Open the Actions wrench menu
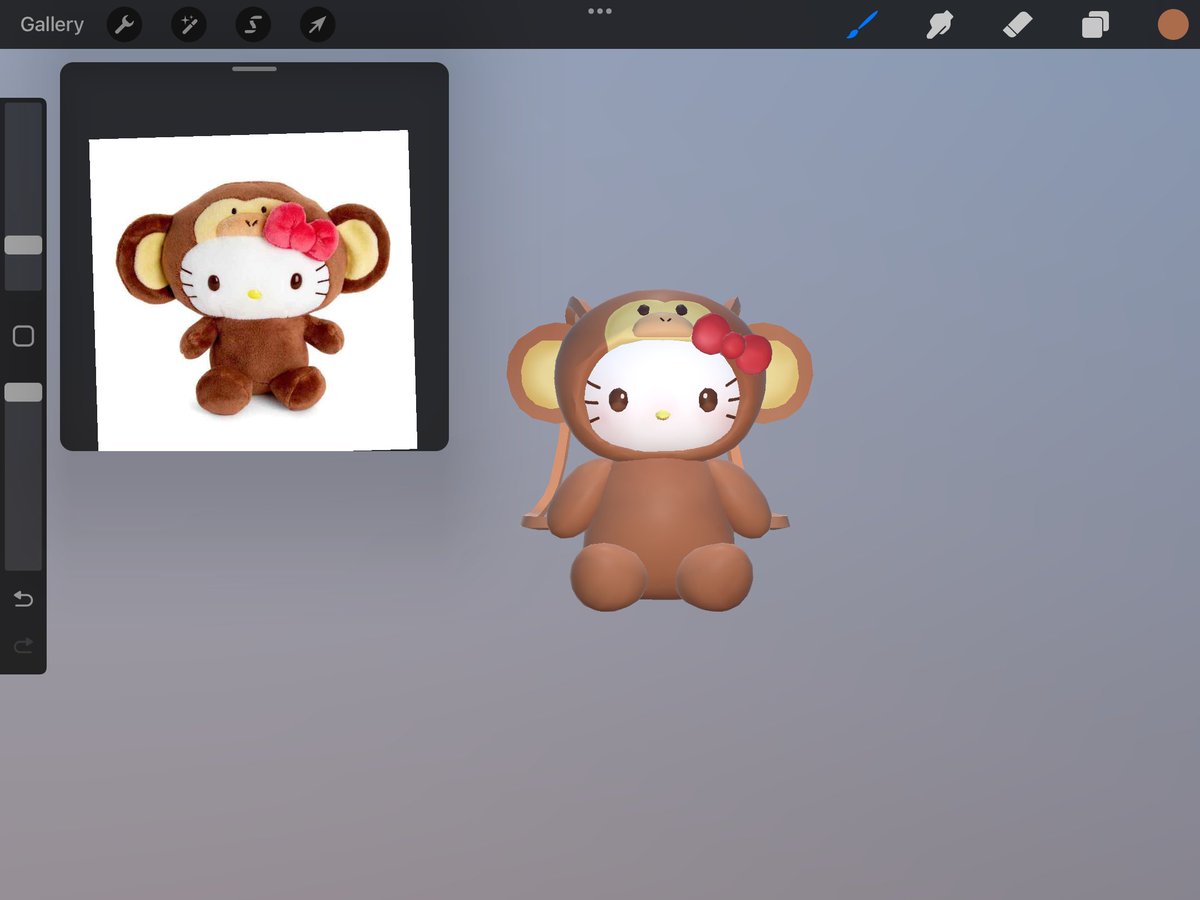The height and width of the screenshot is (900, 1200). [x=125, y=25]
